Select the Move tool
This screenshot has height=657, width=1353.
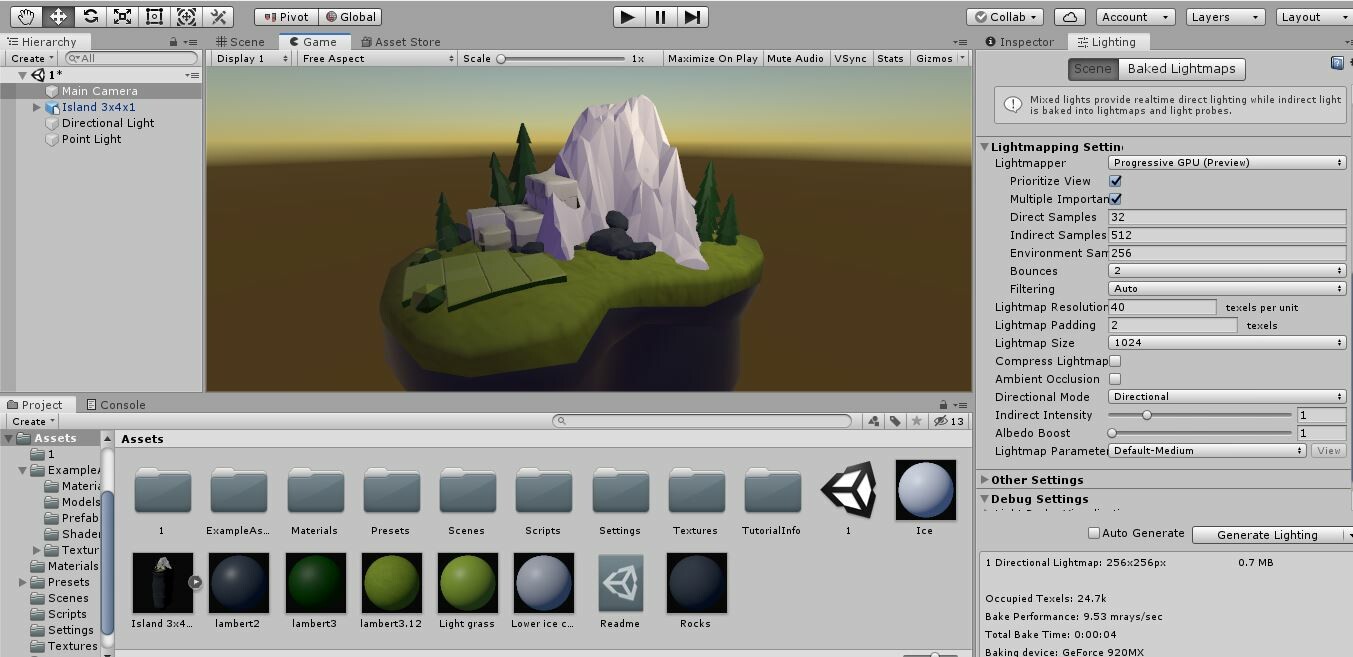[58, 15]
